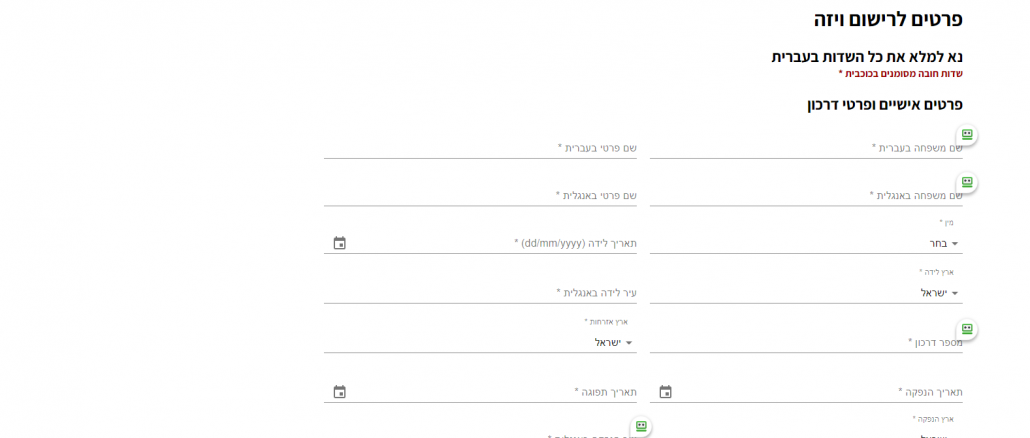Click the expiry date (תאריך תפוגה) text field

pos(490,392)
